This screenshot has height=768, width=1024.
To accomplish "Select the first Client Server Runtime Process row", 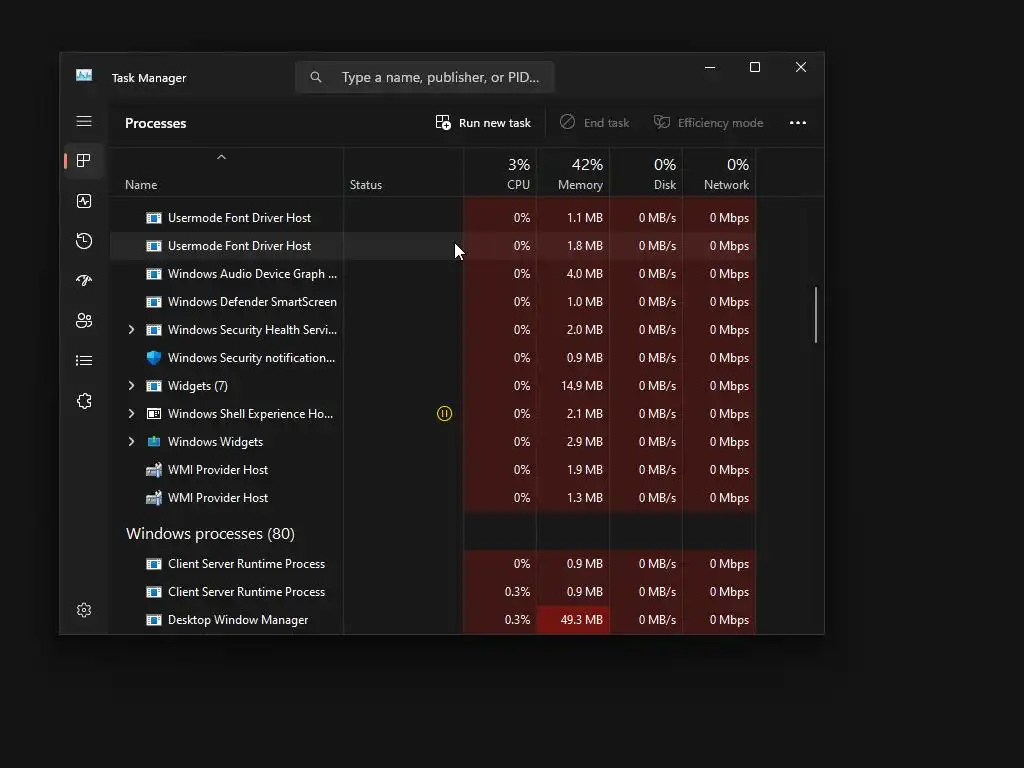I will click(433, 564).
